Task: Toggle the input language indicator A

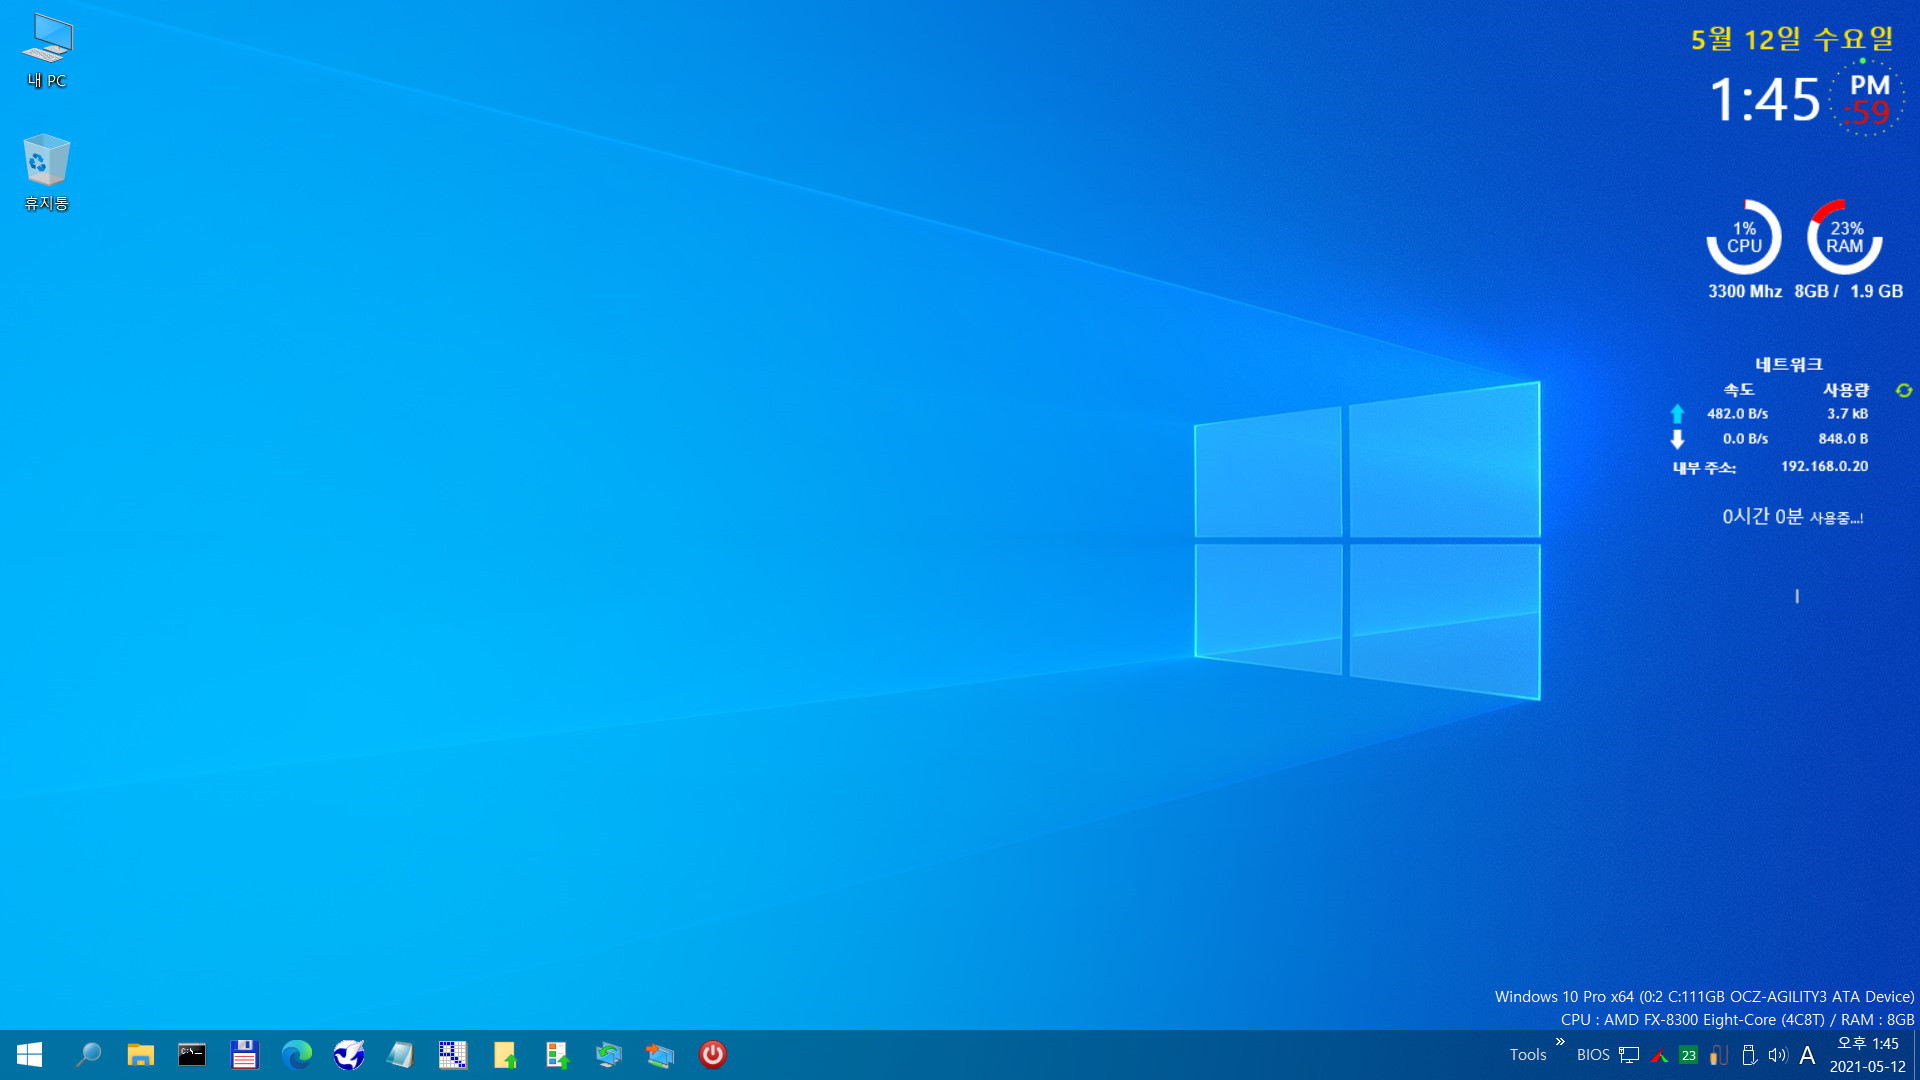Action: (x=1807, y=1055)
